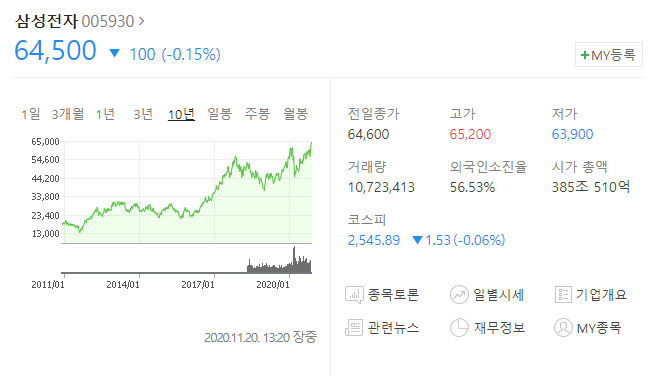
Task: Open the 일별시세 daily price chart icon
Action: (459, 295)
